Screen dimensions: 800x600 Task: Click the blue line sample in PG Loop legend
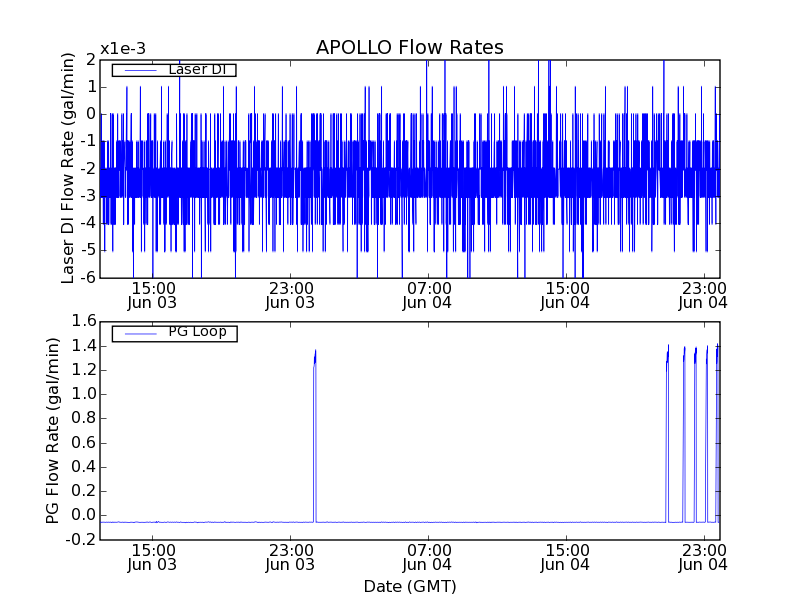(139, 333)
